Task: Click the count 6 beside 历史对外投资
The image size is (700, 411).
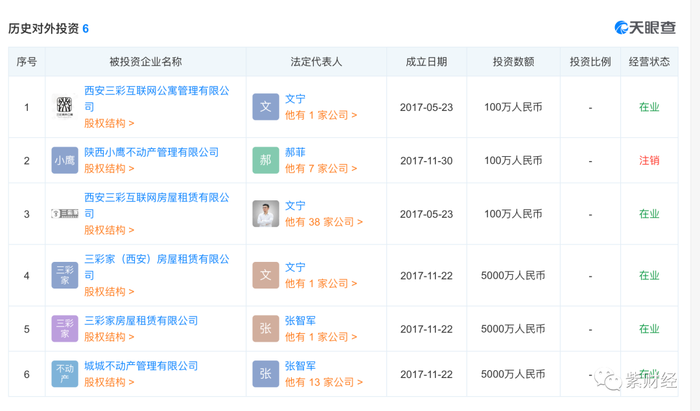Action: tap(86, 29)
